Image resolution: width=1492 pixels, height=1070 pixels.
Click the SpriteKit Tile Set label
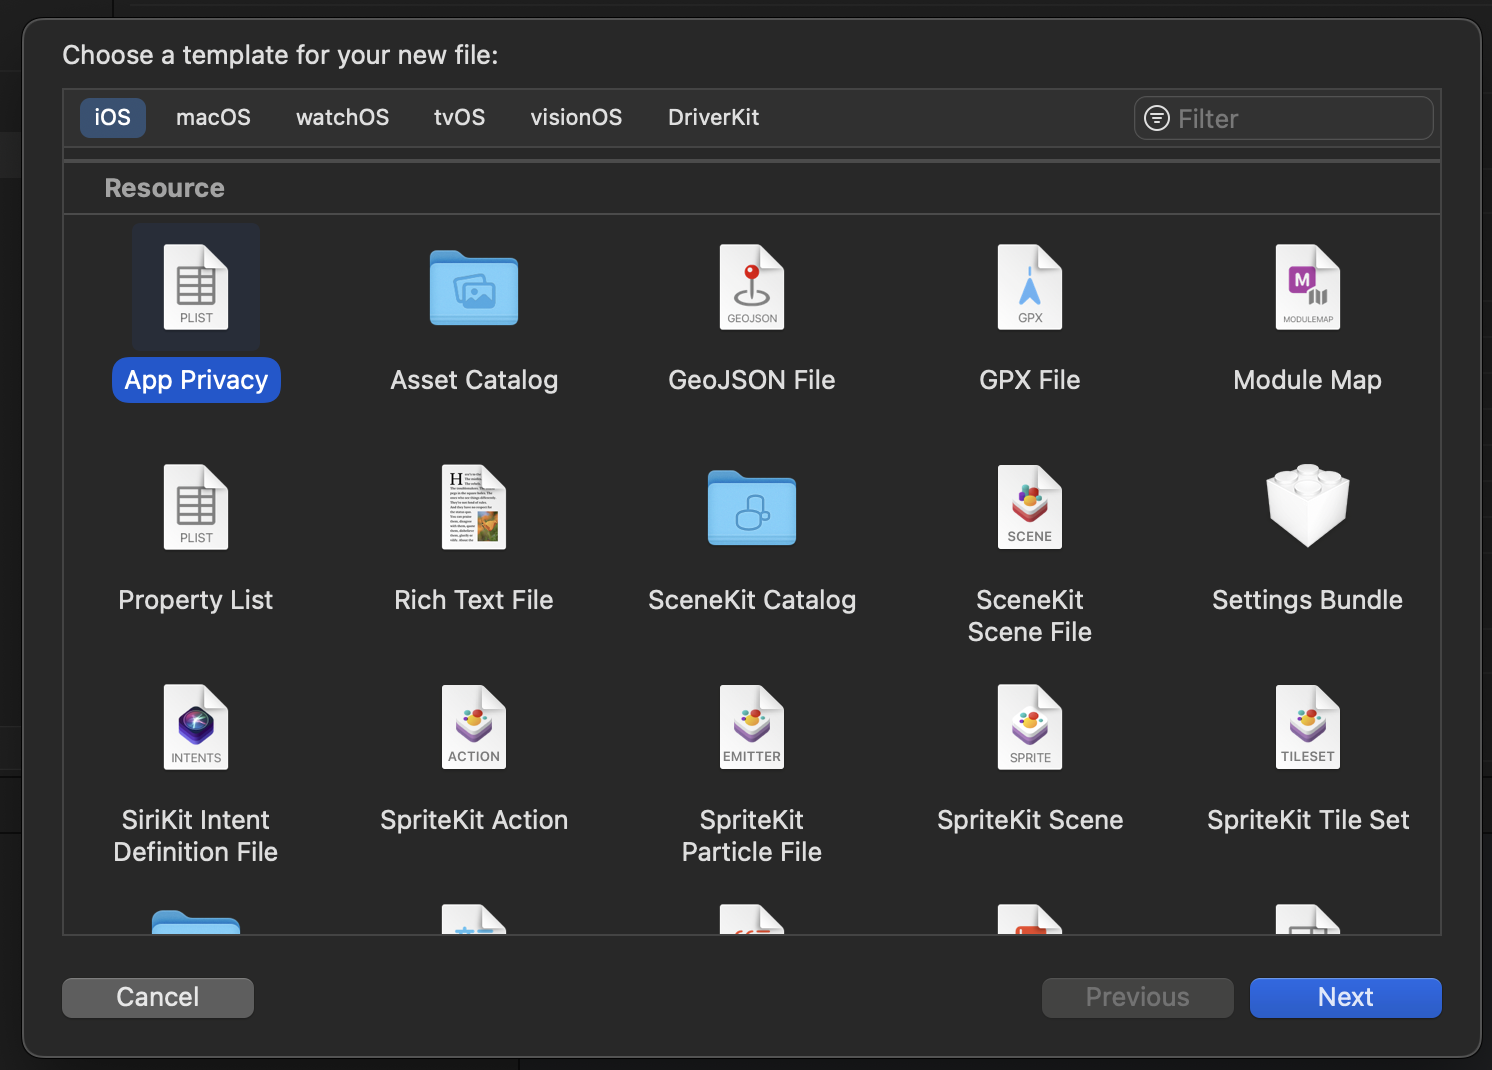tap(1308, 820)
